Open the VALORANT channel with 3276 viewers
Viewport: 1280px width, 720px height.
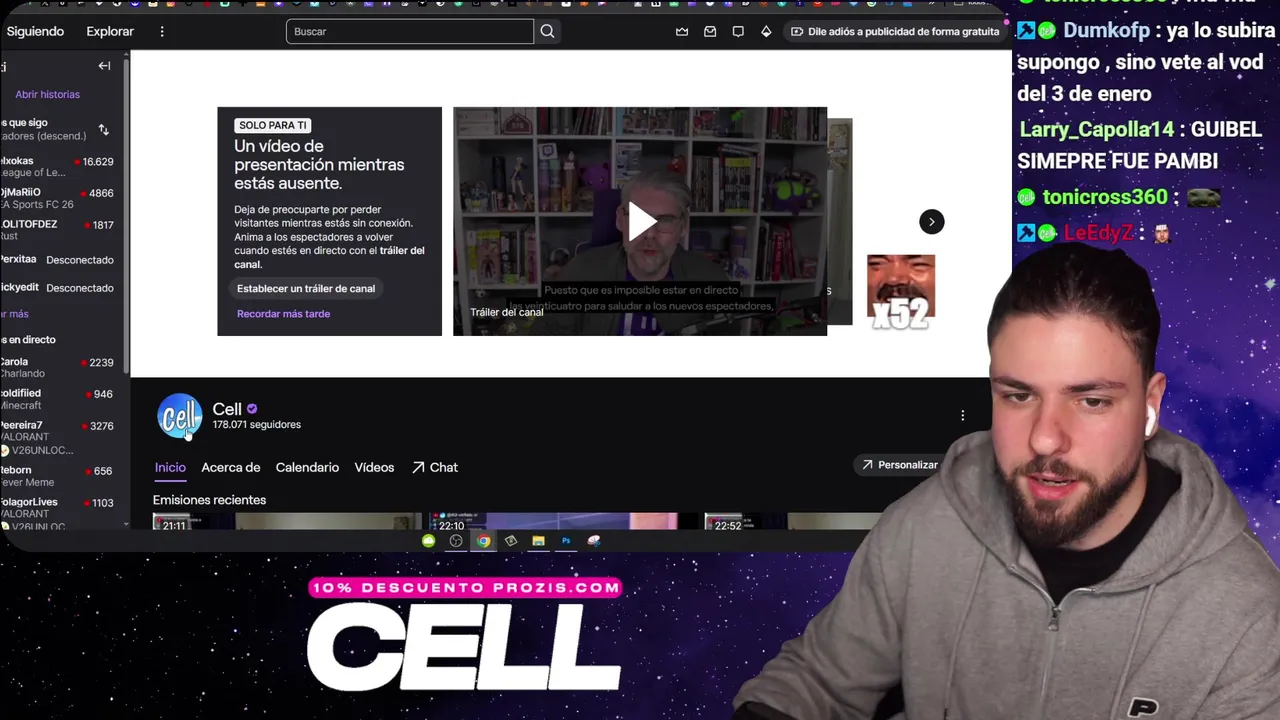click(58, 437)
